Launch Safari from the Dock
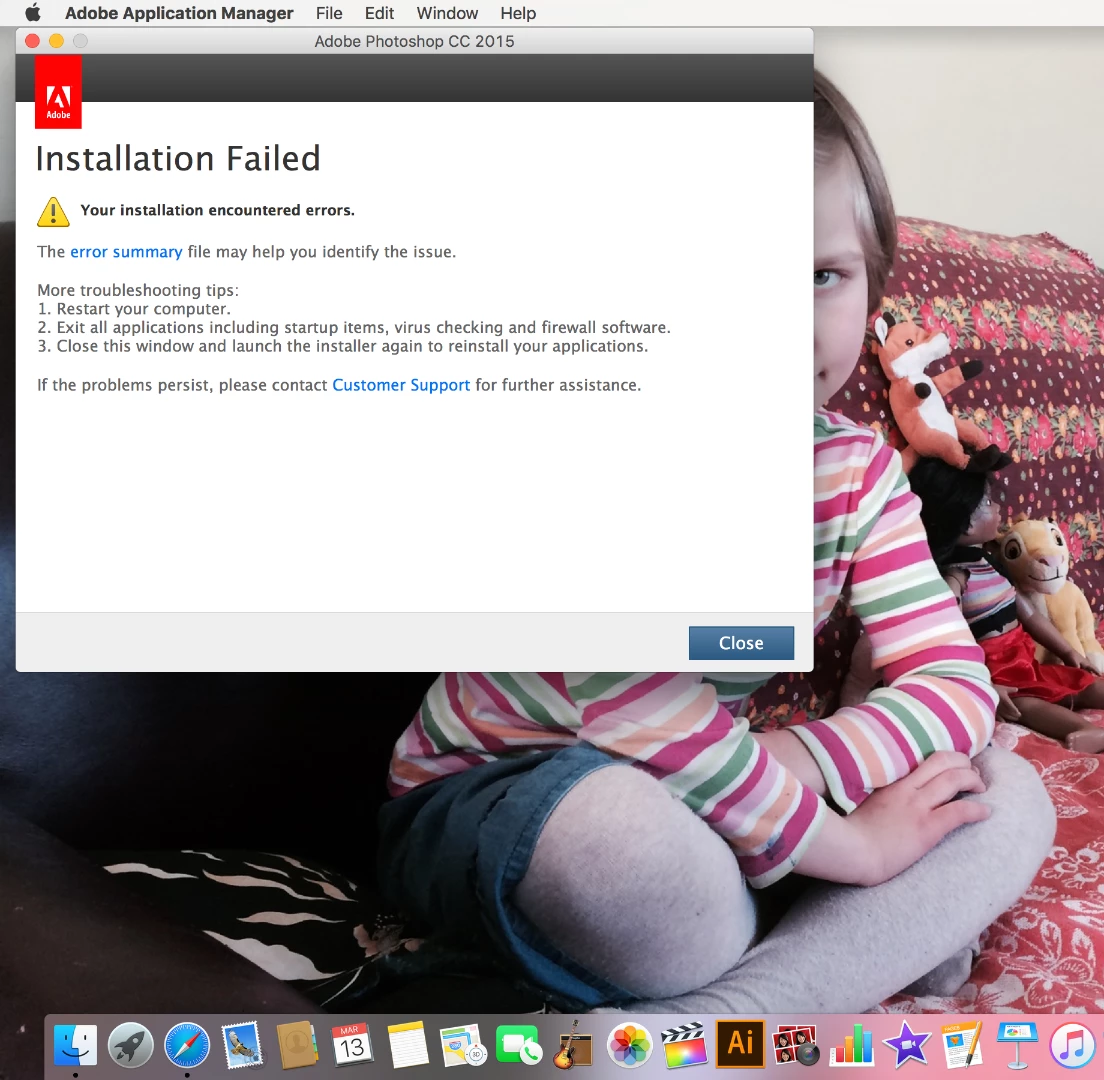Screen dimensions: 1104x1080 pos(187,1045)
